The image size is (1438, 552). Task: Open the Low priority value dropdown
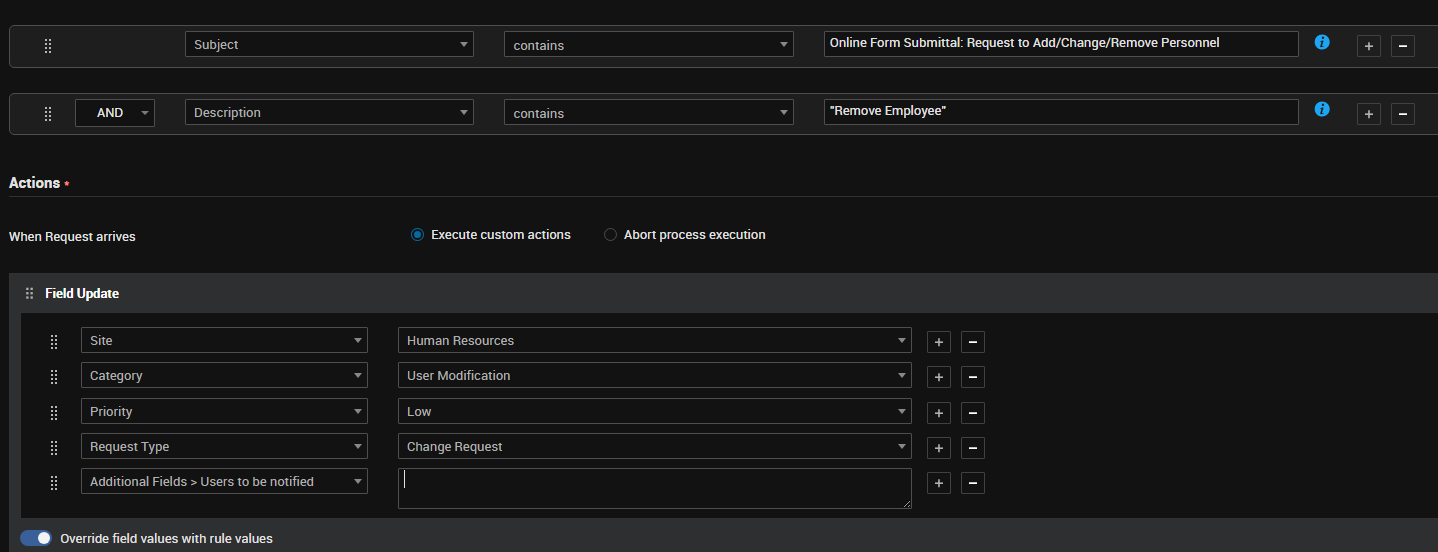coord(654,412)
